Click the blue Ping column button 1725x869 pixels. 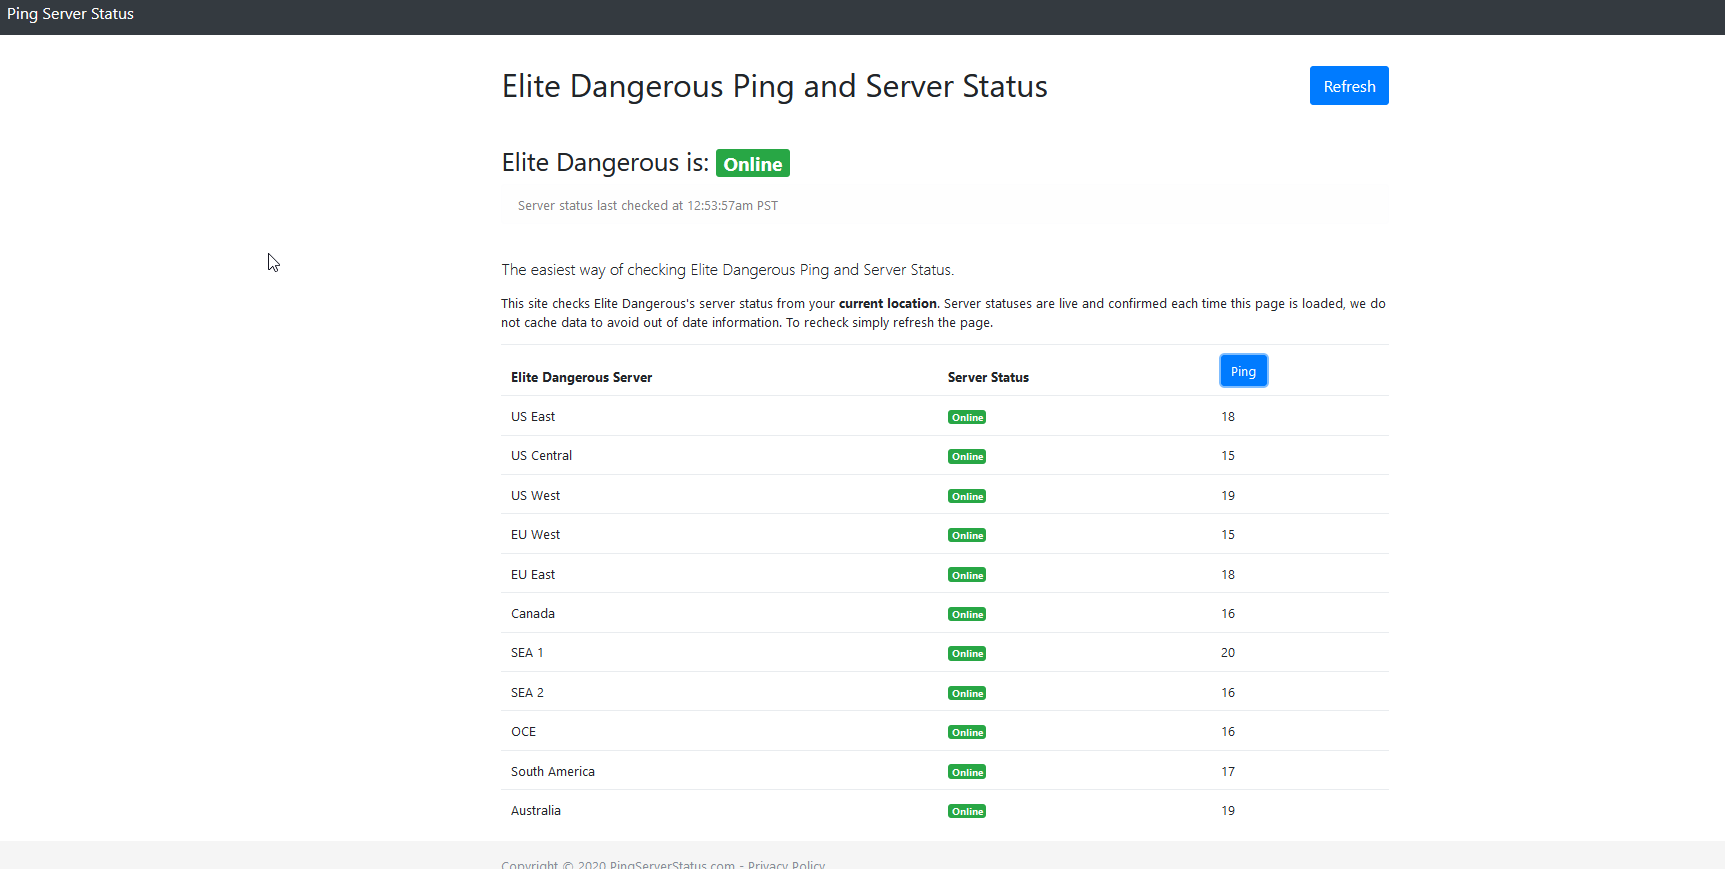[x=1243, y=371]
